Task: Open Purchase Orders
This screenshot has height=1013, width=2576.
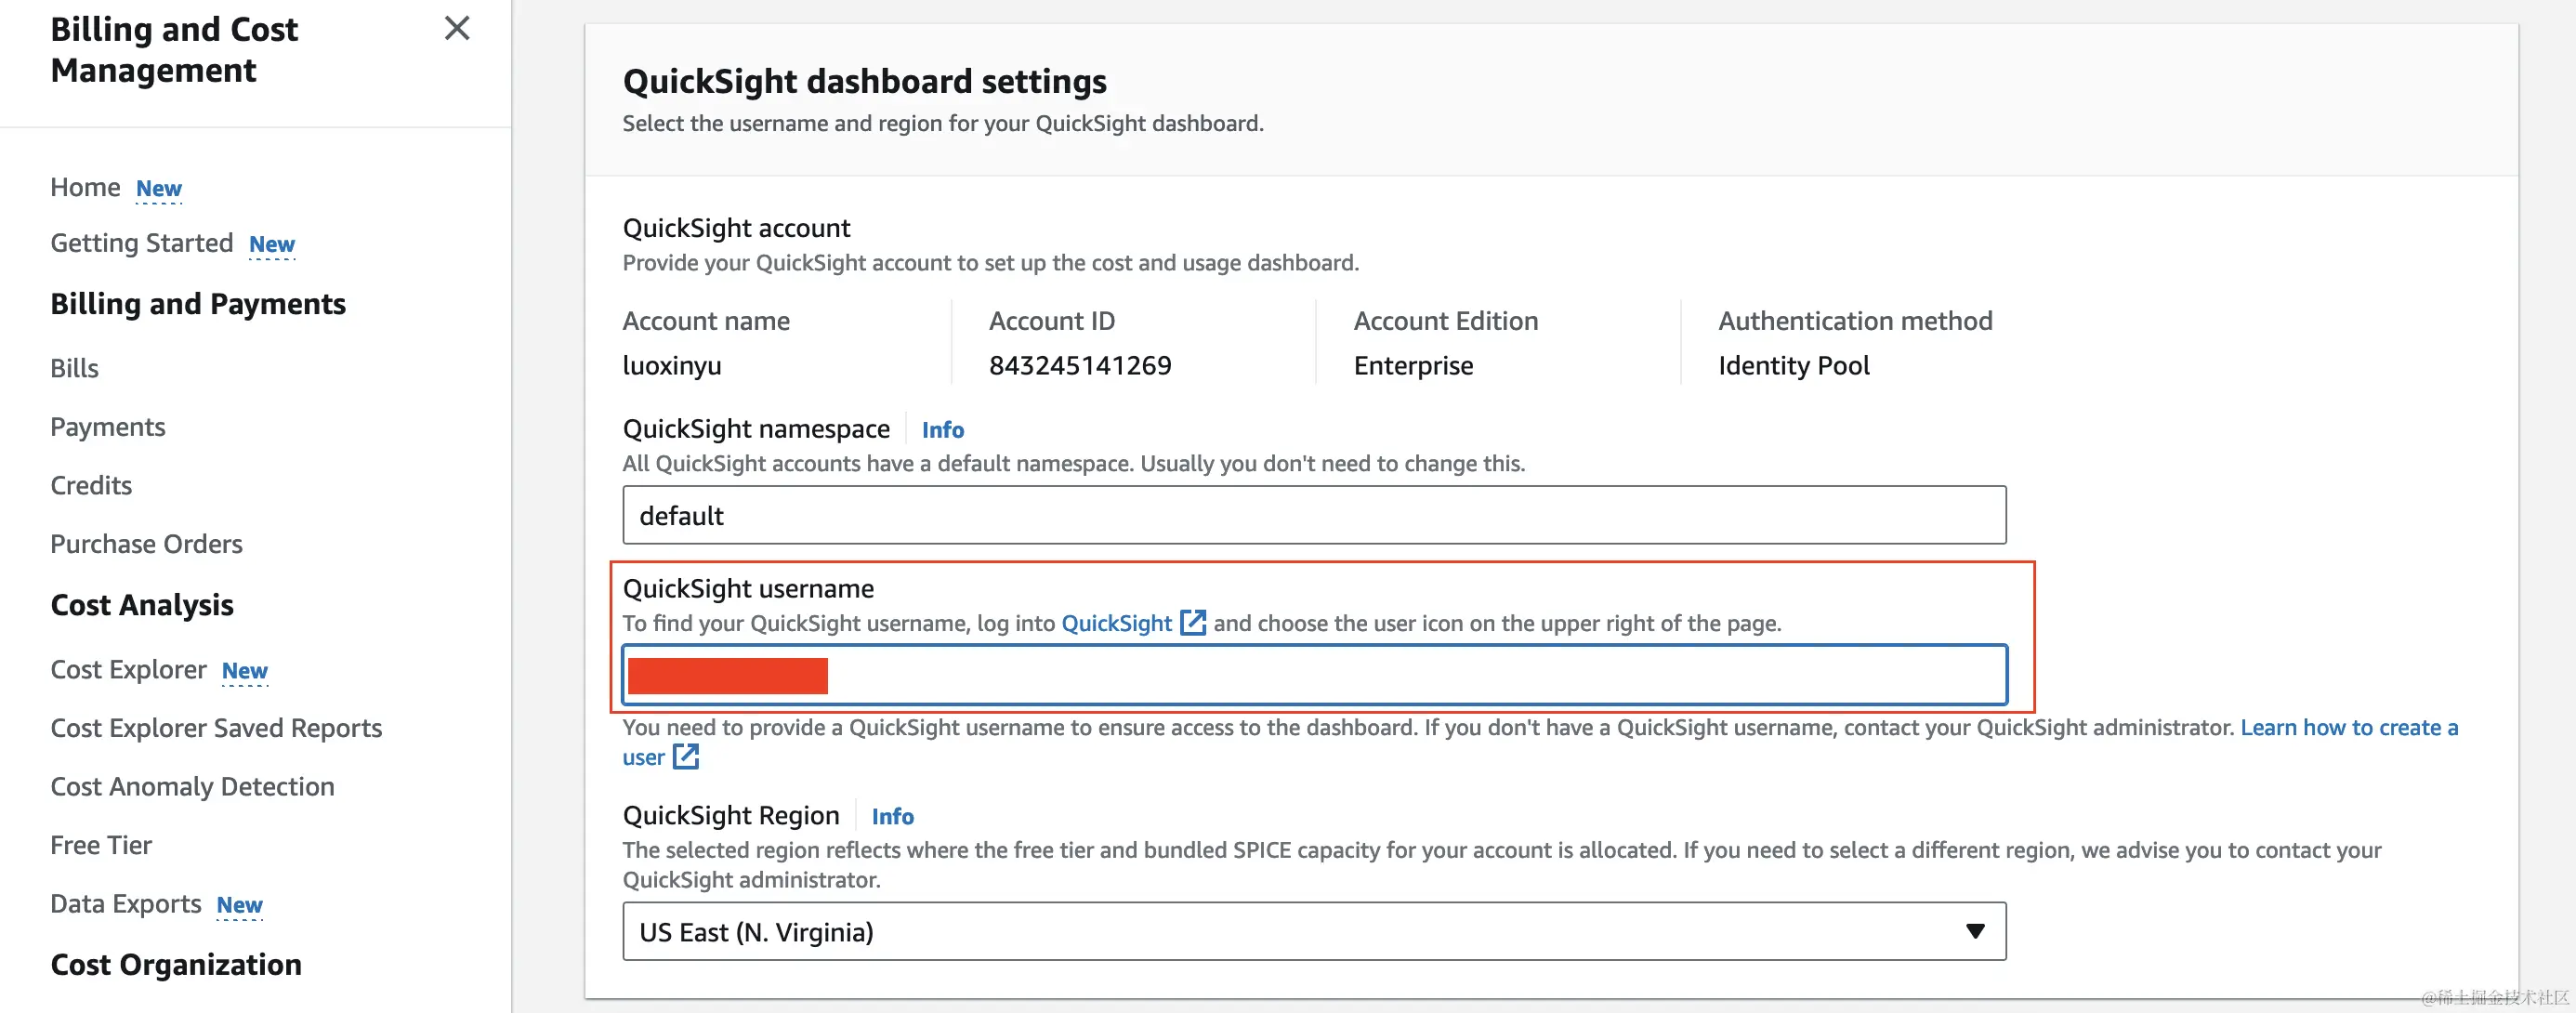Action: pyautogui.click(x=146, y=544)
